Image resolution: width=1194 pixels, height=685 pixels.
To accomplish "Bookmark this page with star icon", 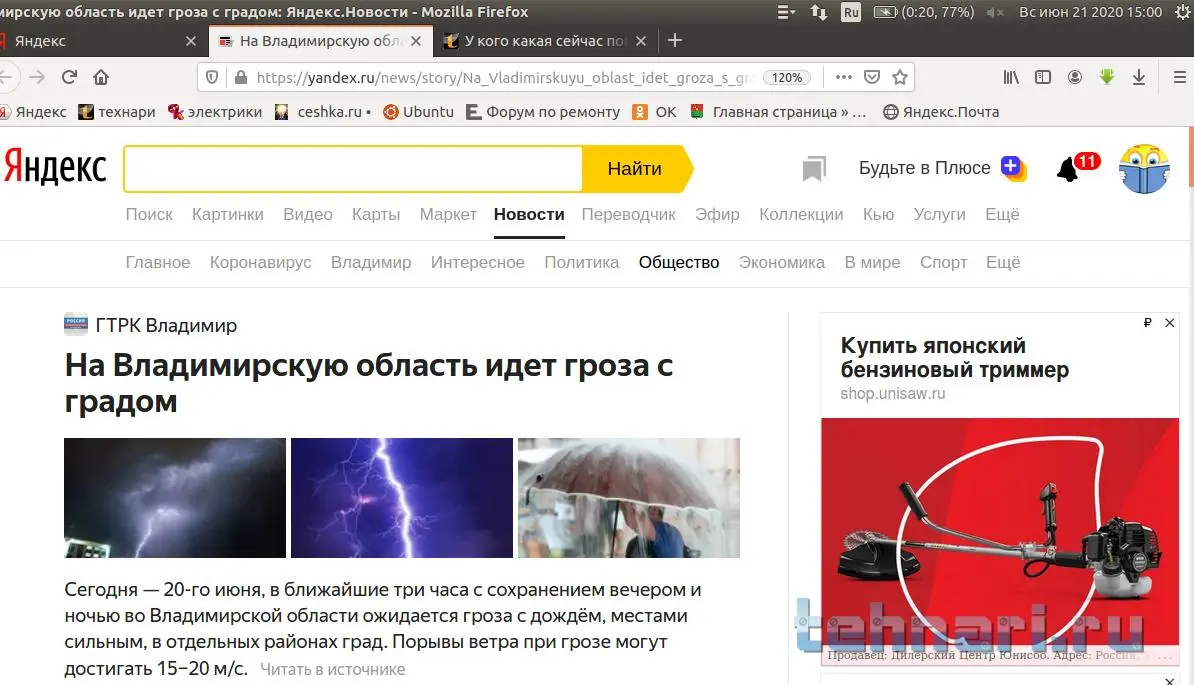I will (x=900, y=77).
